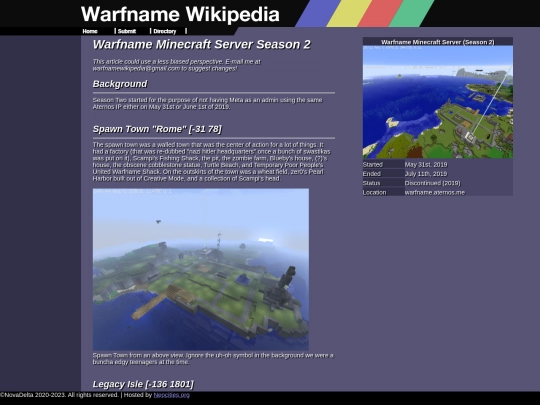Select the warfname.aternos.me location value
Screen dimensions: 540x405
(435, 193)
